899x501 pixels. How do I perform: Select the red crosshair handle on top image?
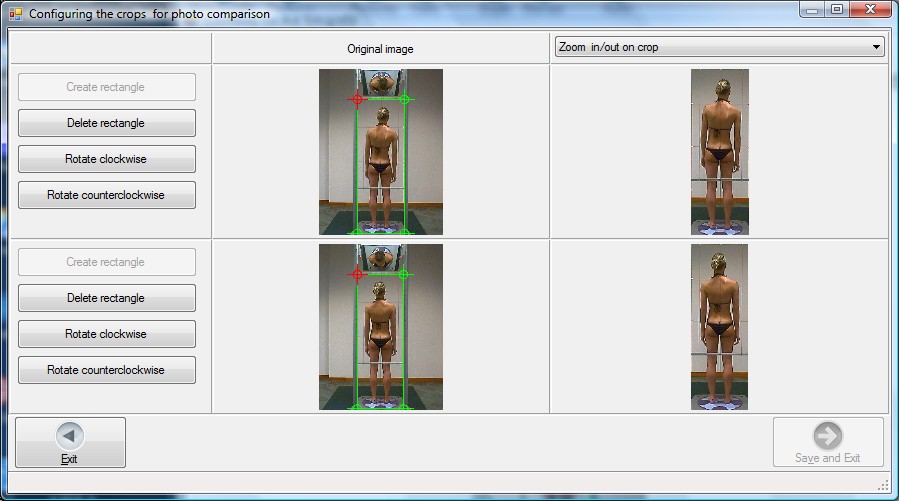pyautogui.click(x=357, y=100)
